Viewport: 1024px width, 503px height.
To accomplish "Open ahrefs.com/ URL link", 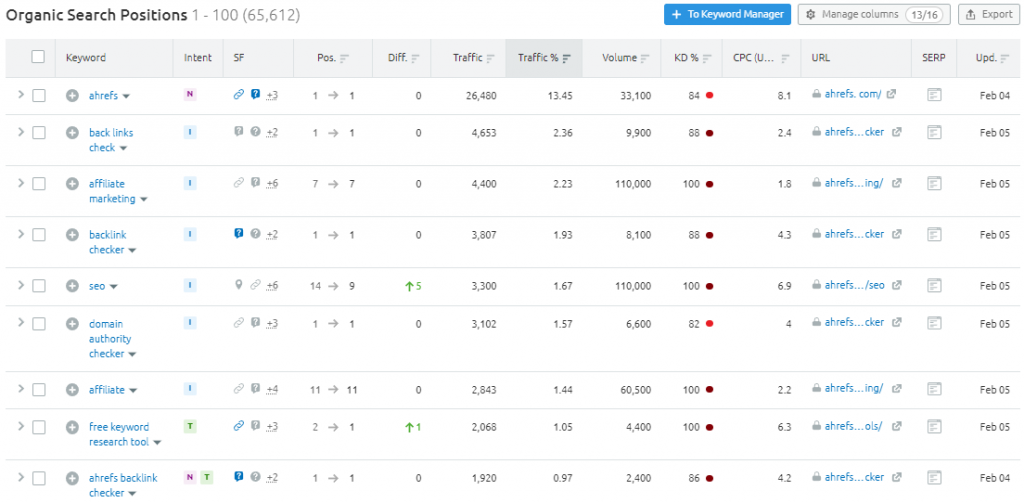I will pos(853,95).
